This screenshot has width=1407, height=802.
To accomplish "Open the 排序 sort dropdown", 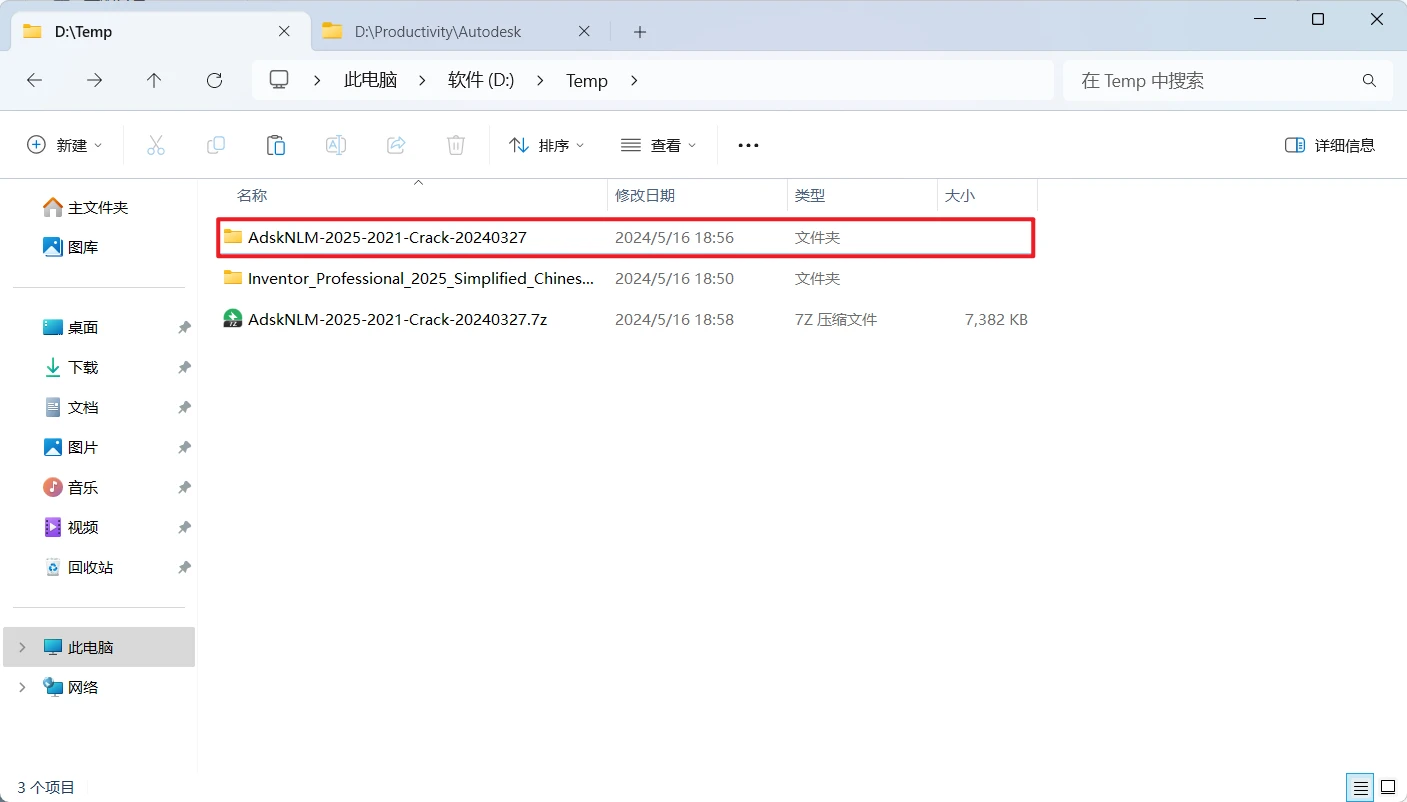I will tap(546, 145).
